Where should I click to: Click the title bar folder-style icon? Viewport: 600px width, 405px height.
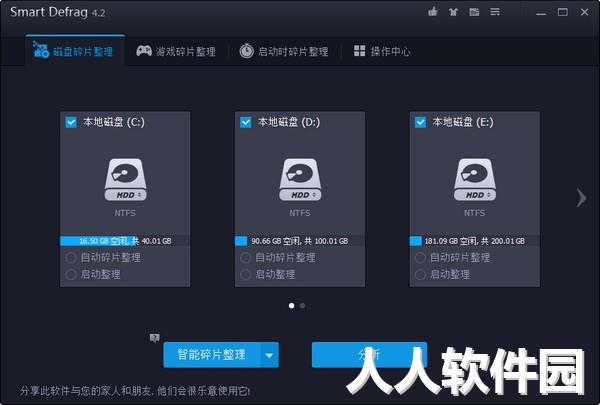474,12
